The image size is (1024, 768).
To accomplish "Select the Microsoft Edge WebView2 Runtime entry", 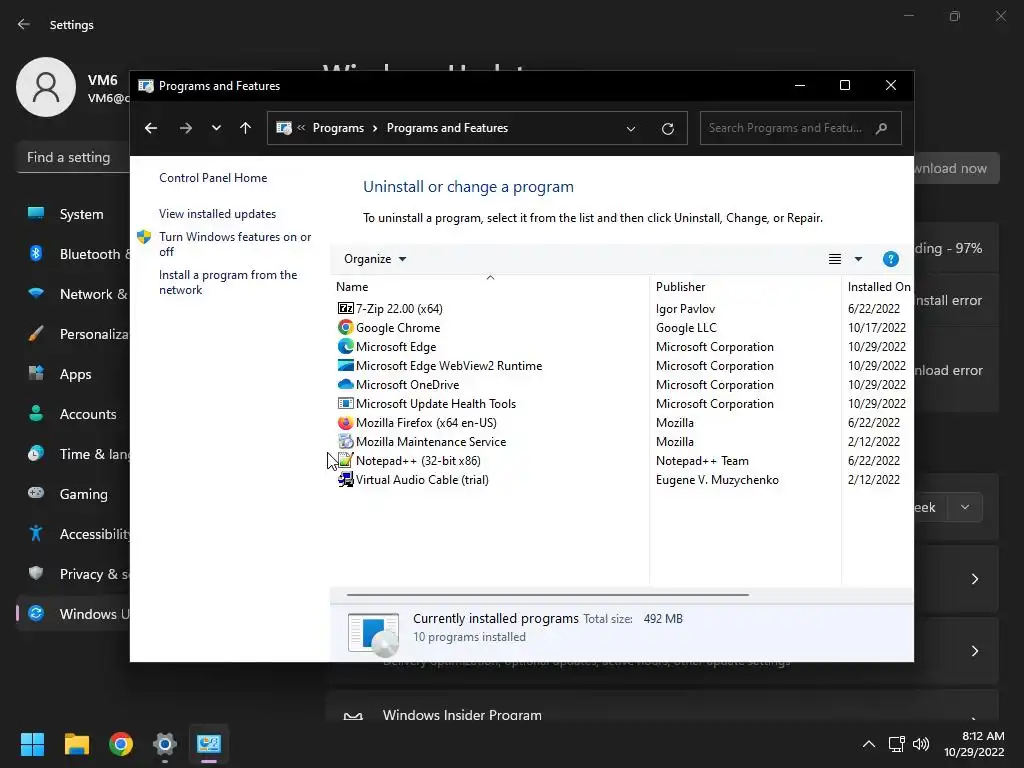I will (x=449, y=366).
